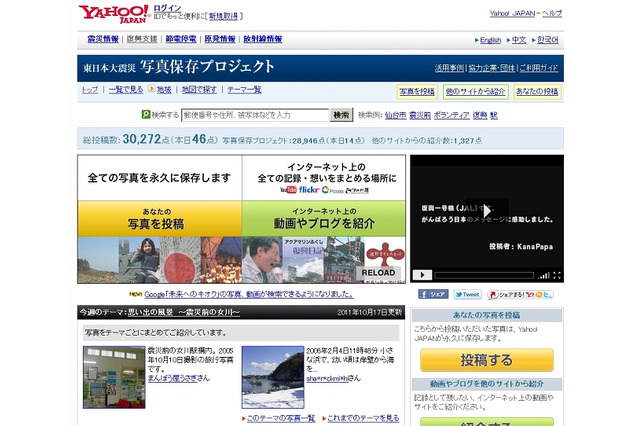Click the green 動画やブログを紹介 banner
This screenshot has height=426, width=640.
tap(324, 219)
